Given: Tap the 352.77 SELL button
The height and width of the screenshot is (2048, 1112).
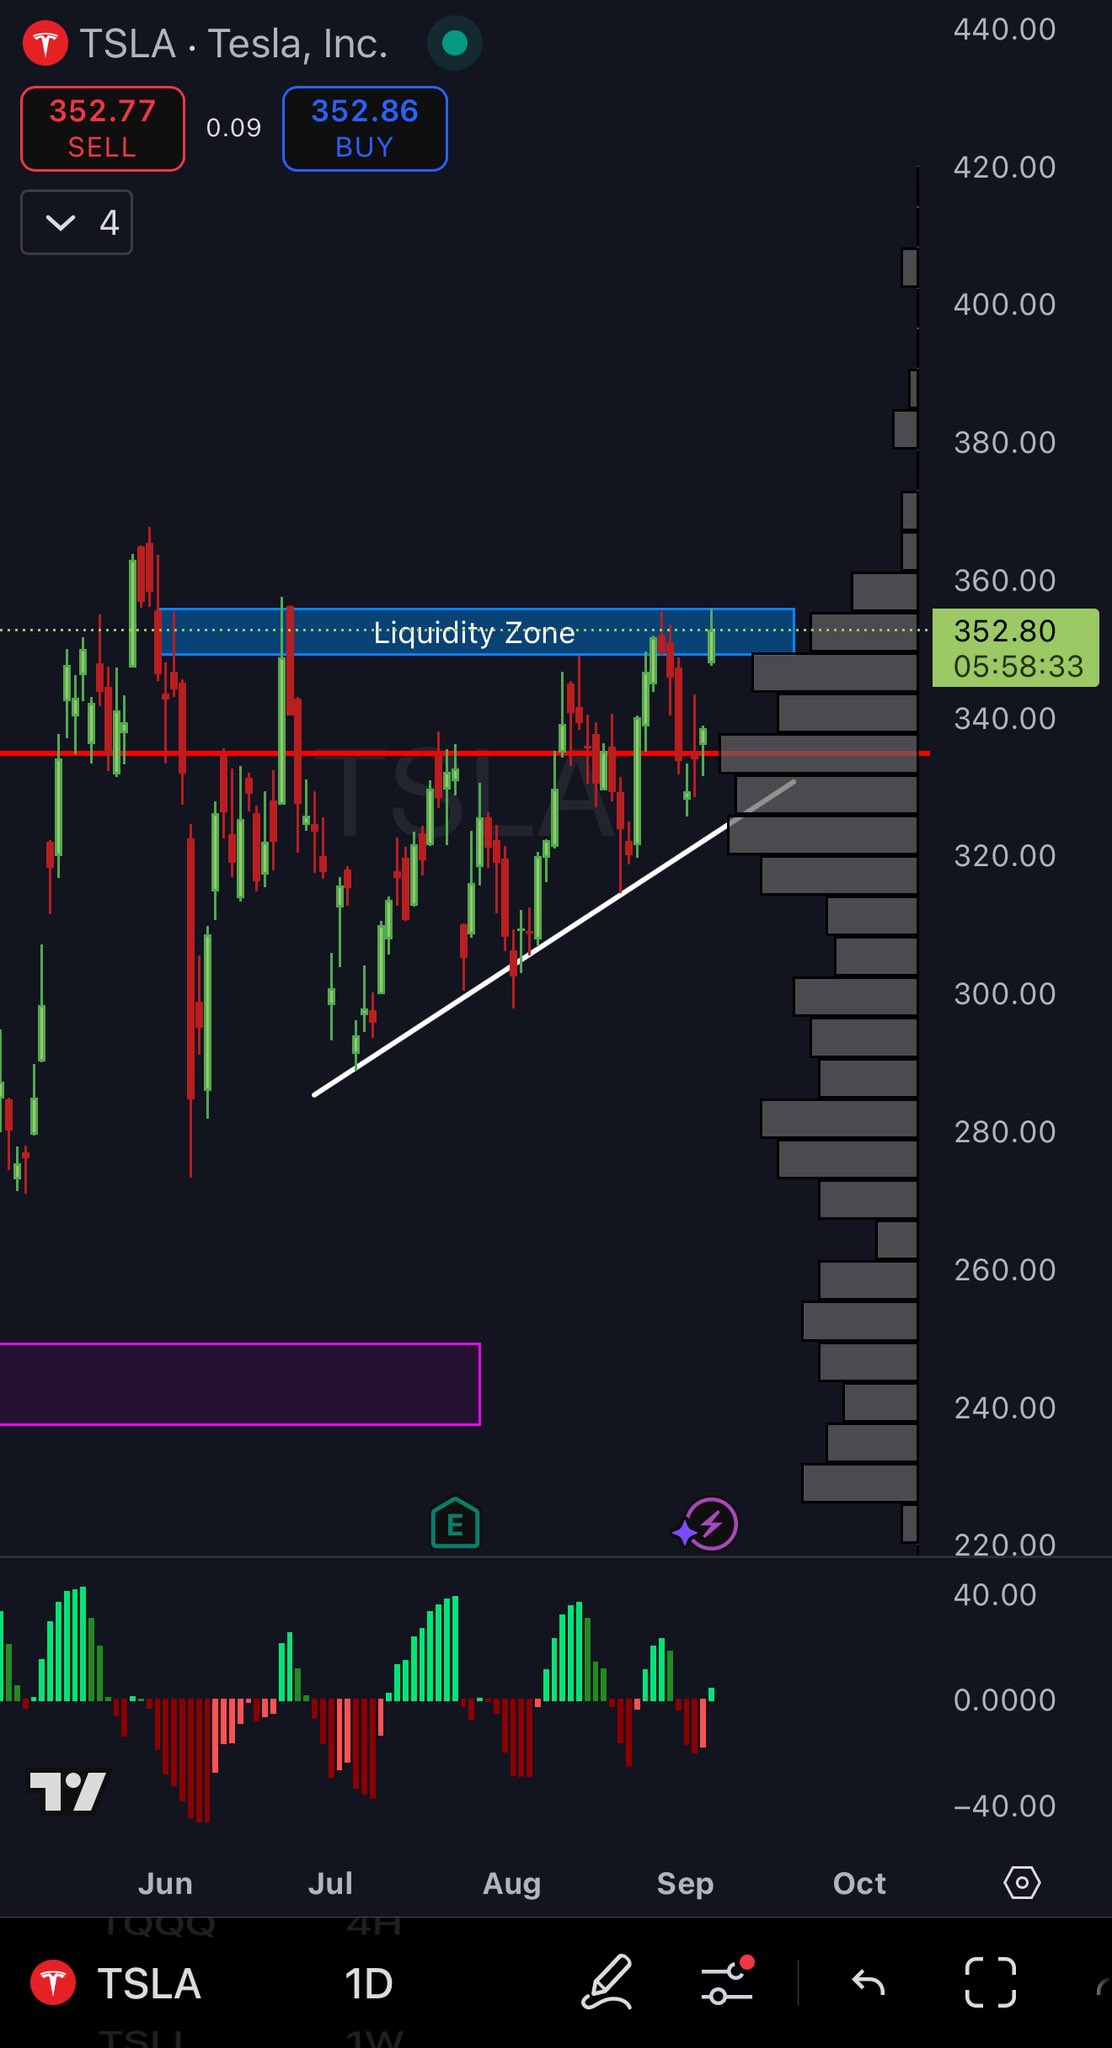Looking at the screenshot, I should [x=103, y=129].
